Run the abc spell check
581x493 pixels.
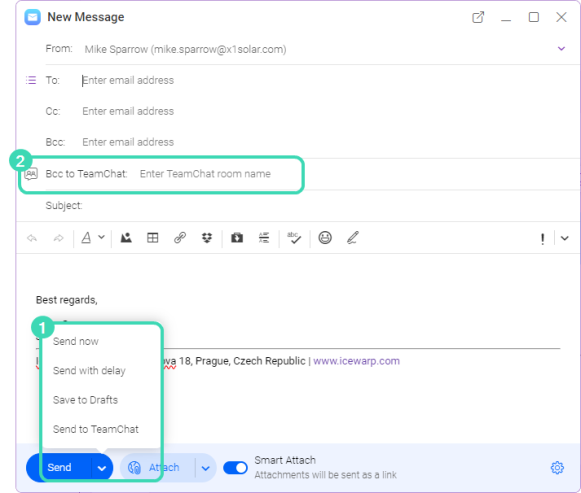[x=294, y=237]
